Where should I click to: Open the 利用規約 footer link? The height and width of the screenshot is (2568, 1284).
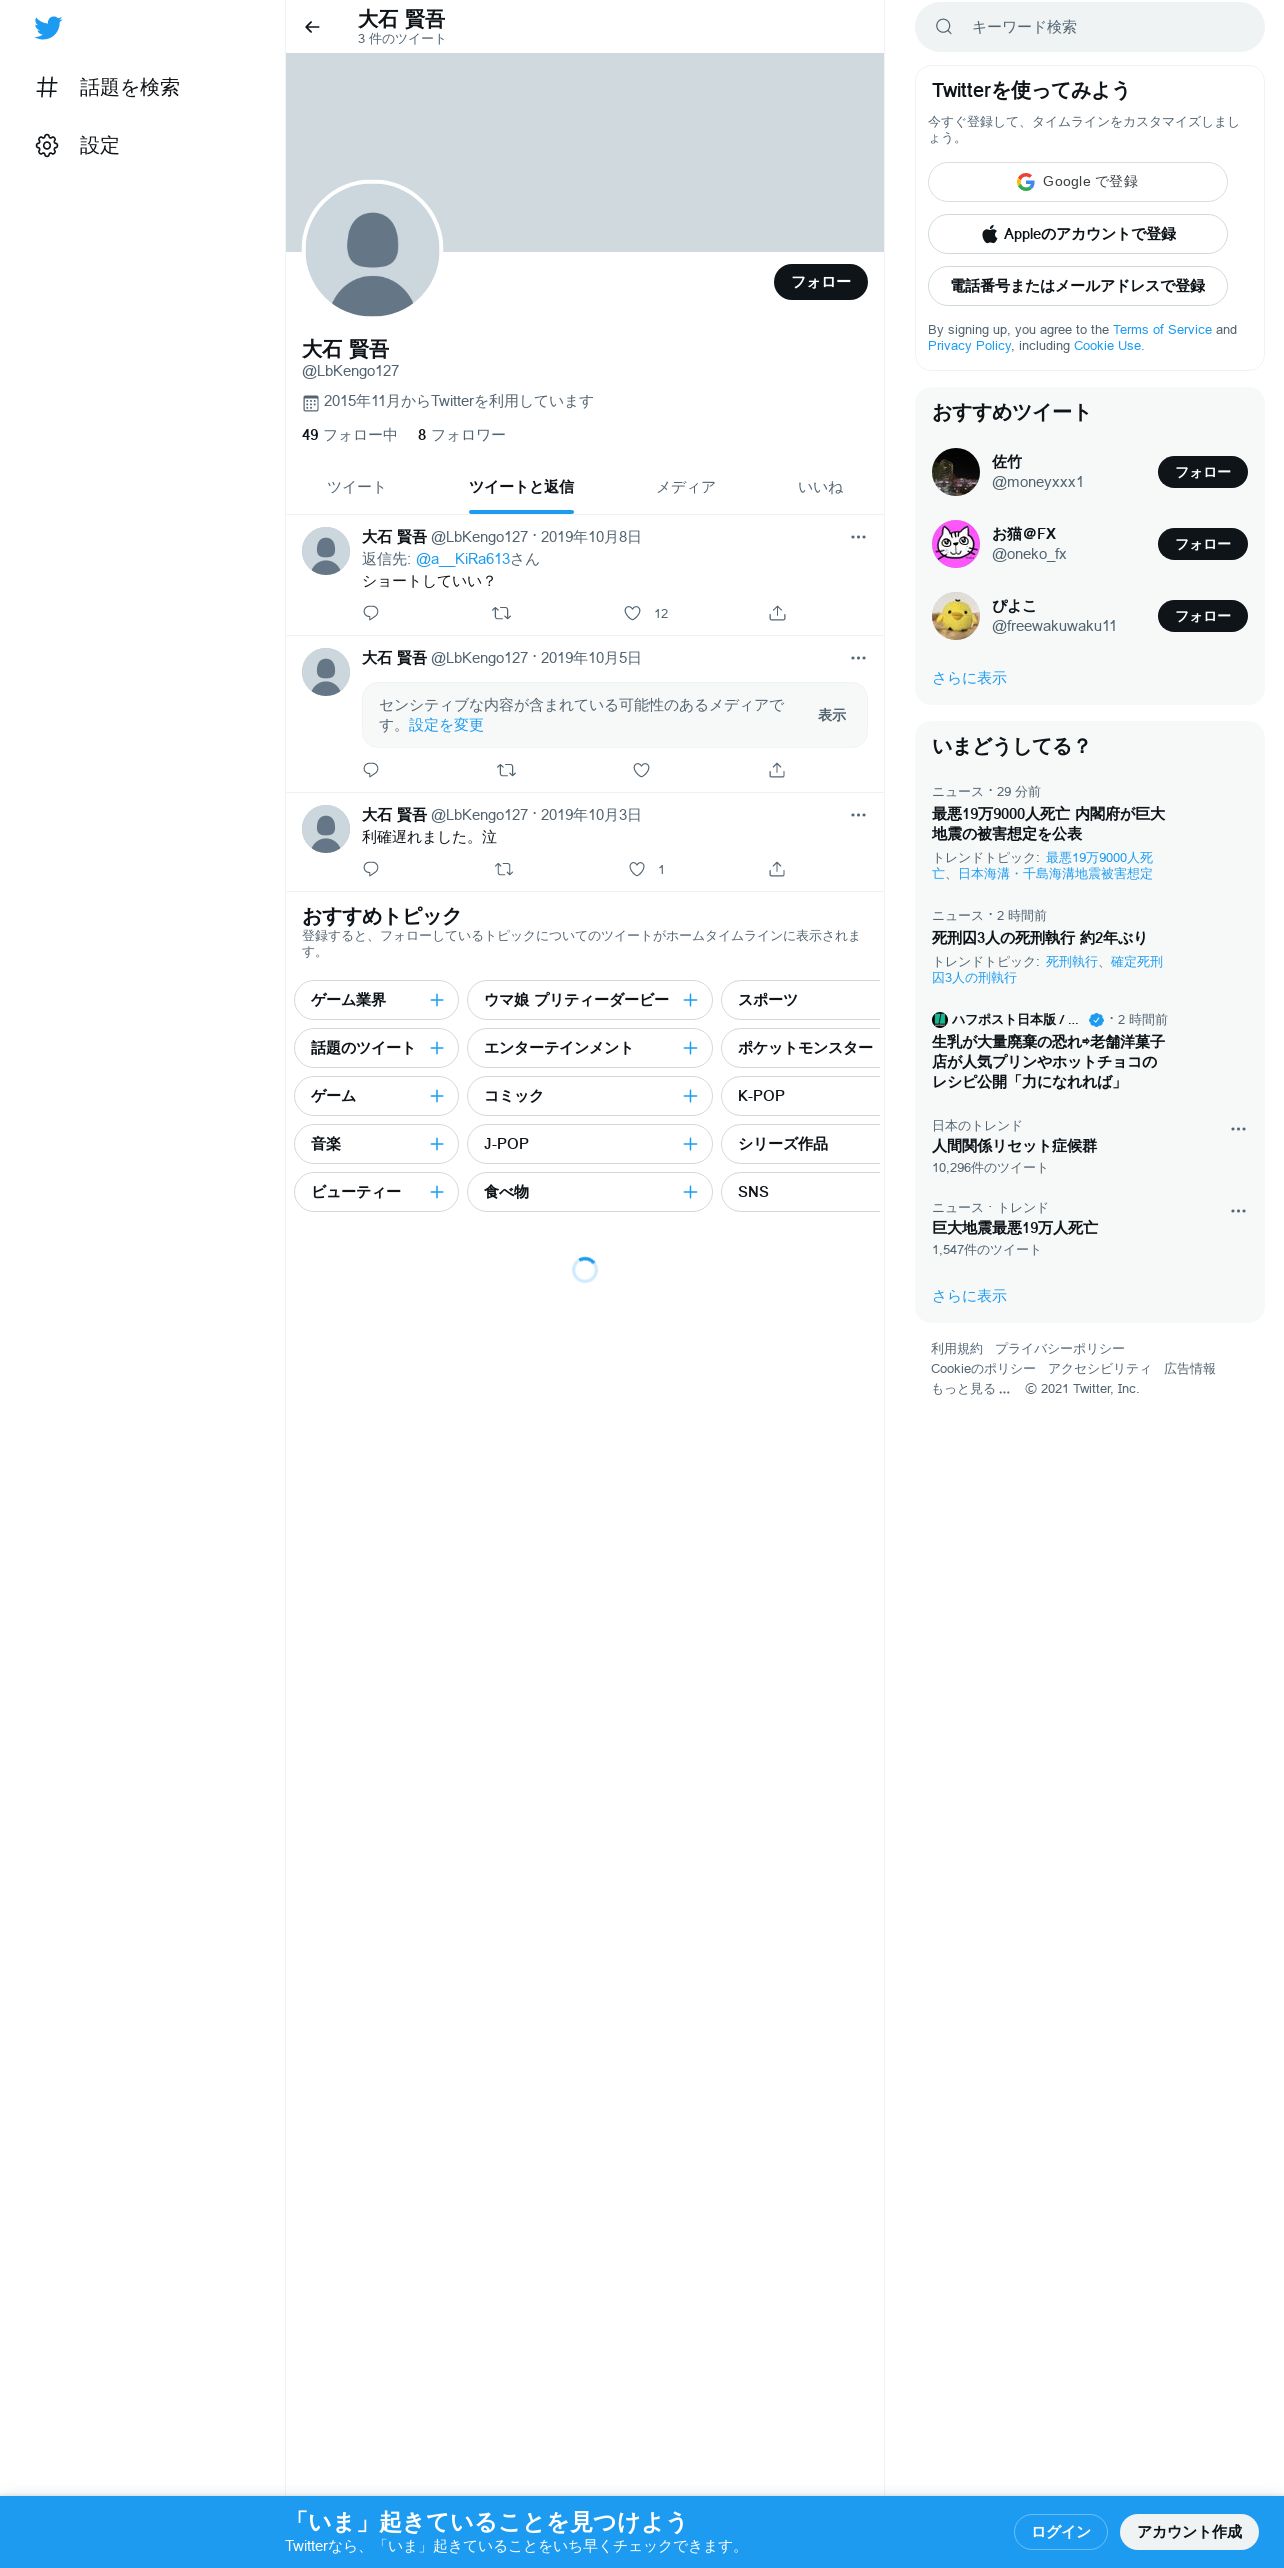(x=957, y=1349)
